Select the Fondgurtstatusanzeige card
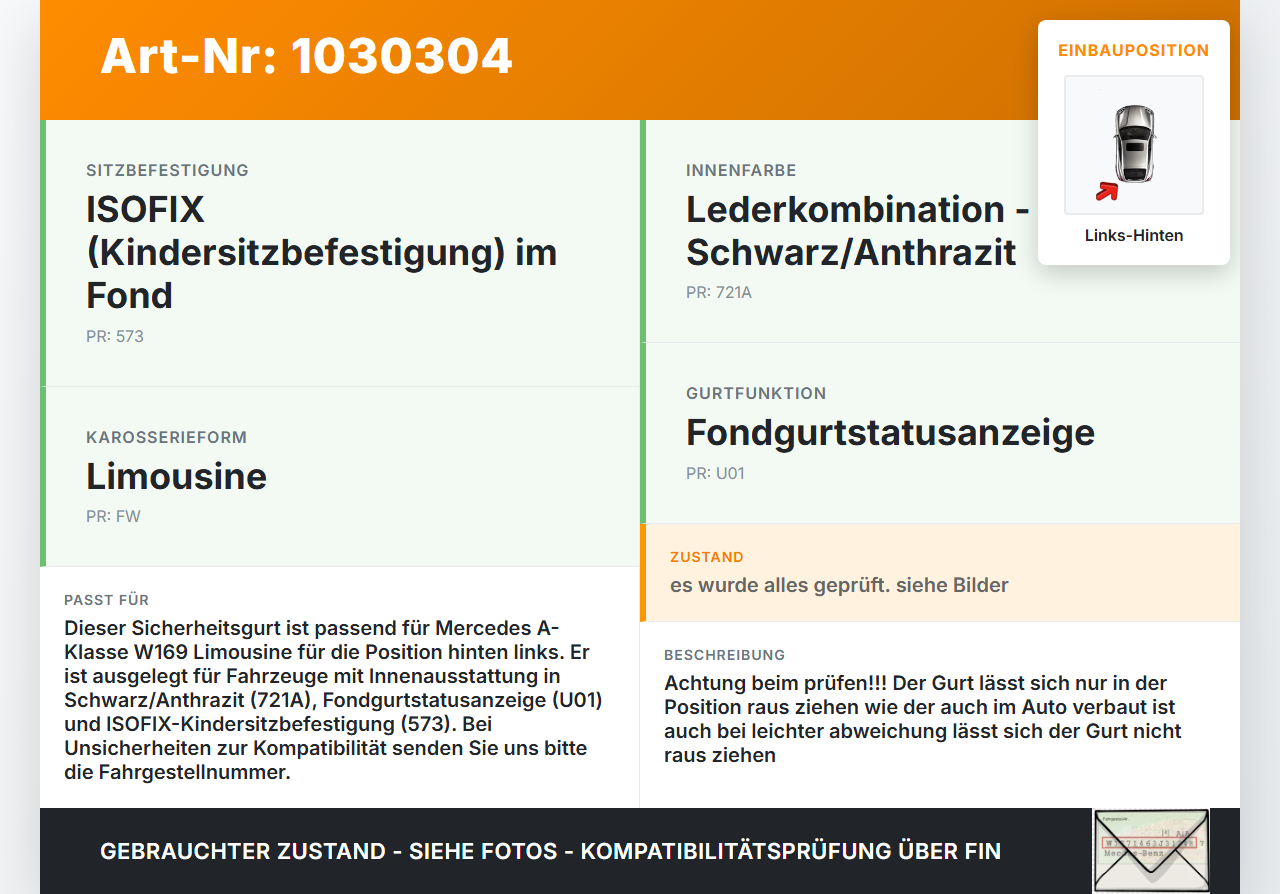 pos(940,433)
